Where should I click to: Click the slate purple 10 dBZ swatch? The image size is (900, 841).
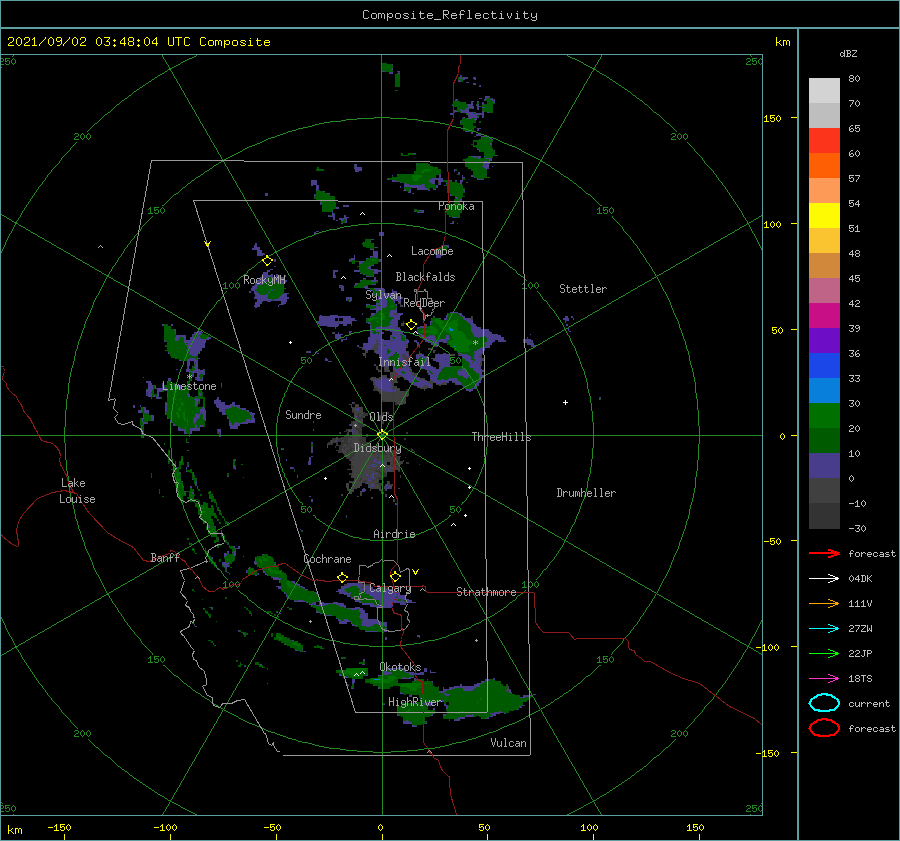coord(824,466)
